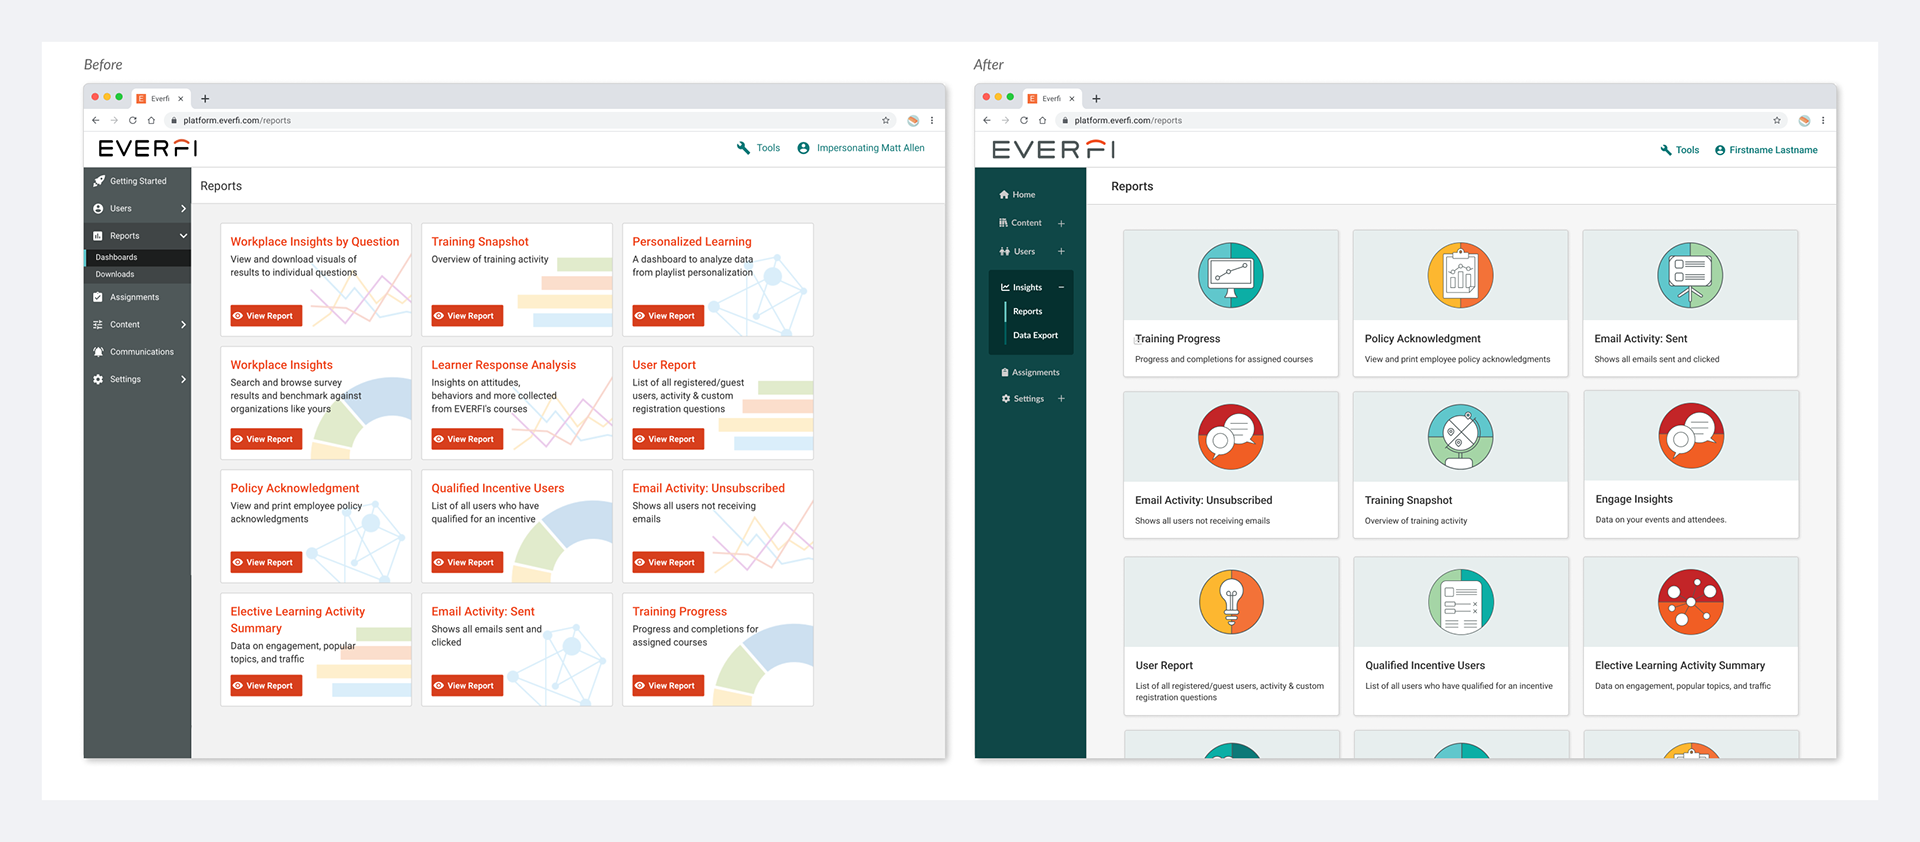The height and width of the screenshot is (842, 1920).
Task: Click Impersonating Matt Allen link
Action: tap(870, 148)
